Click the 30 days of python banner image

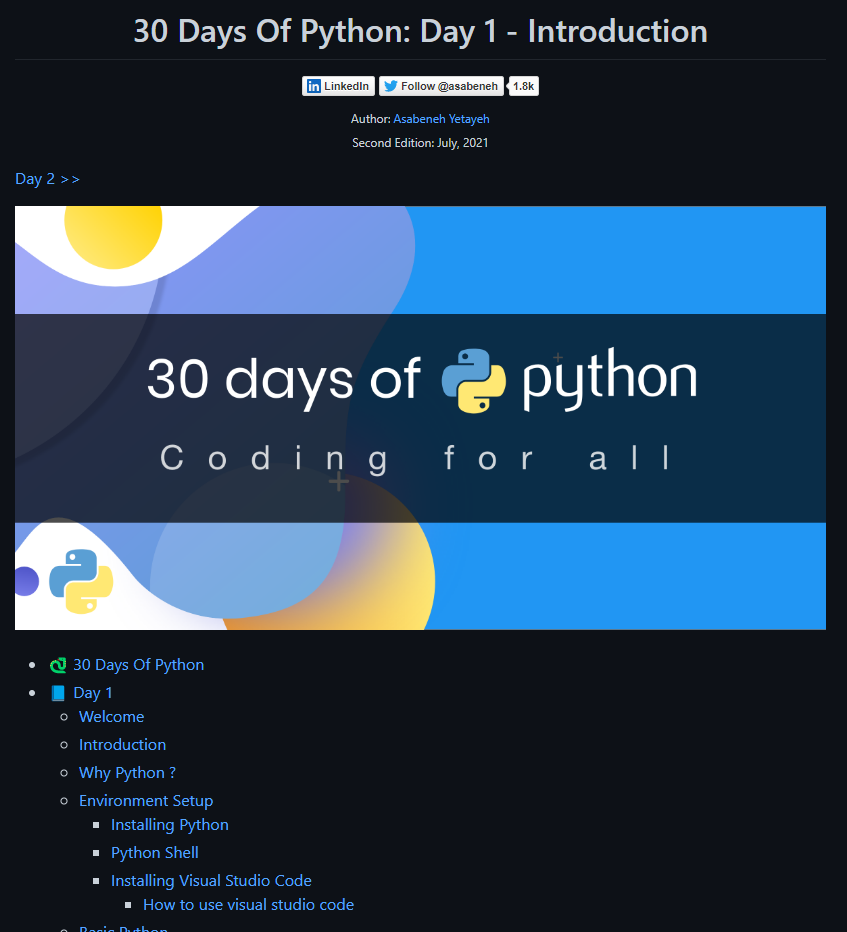pyautogui.click(x=420, y=418)
